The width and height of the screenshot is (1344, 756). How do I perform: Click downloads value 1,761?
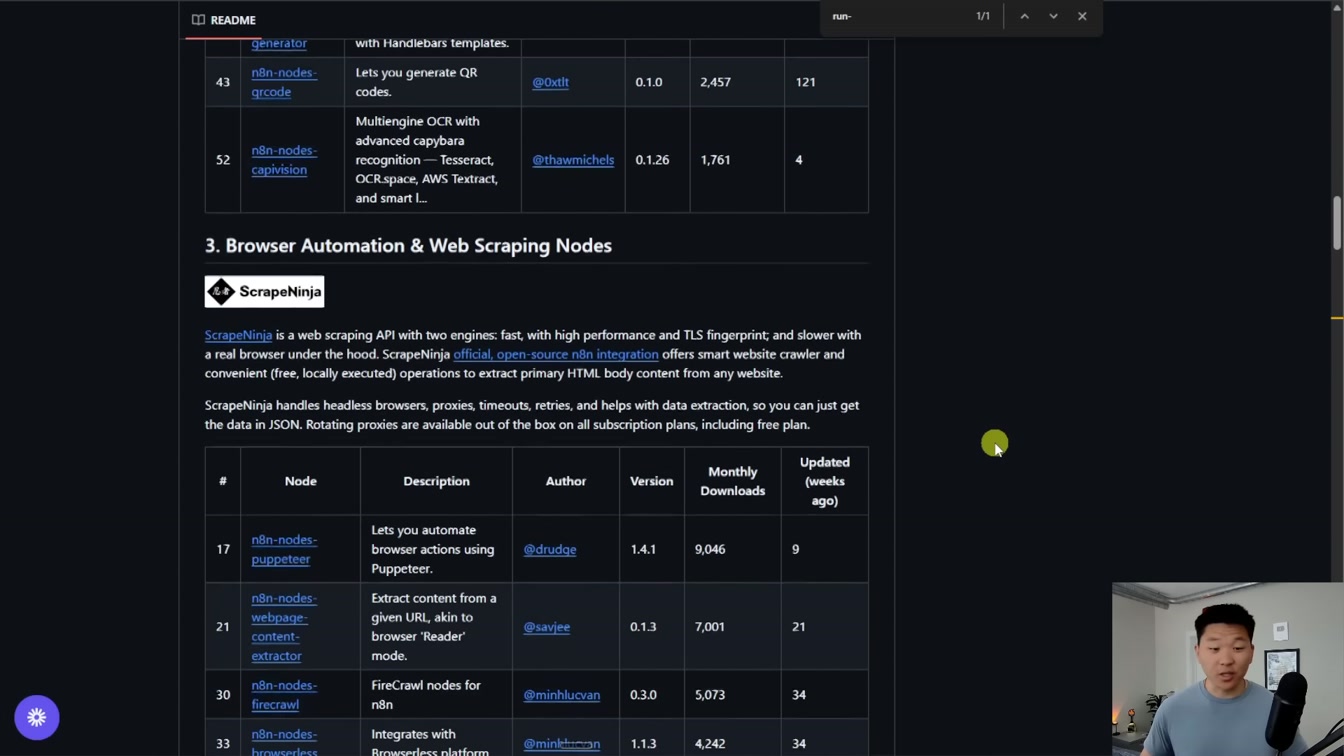pos(715,160)
